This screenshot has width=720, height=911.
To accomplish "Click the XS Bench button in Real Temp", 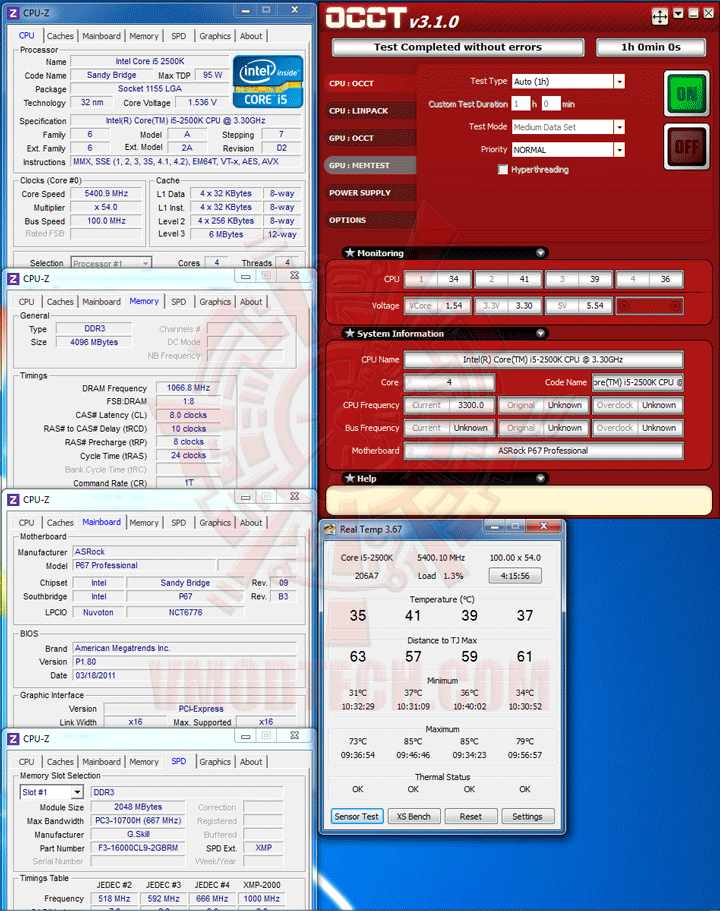I will pyautogui.click(x=414, y=816).
